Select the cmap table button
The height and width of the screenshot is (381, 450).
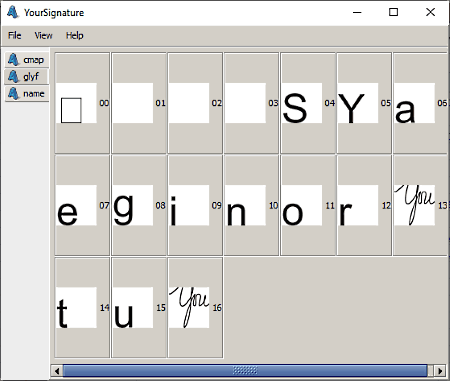click(x=27, y=60)
